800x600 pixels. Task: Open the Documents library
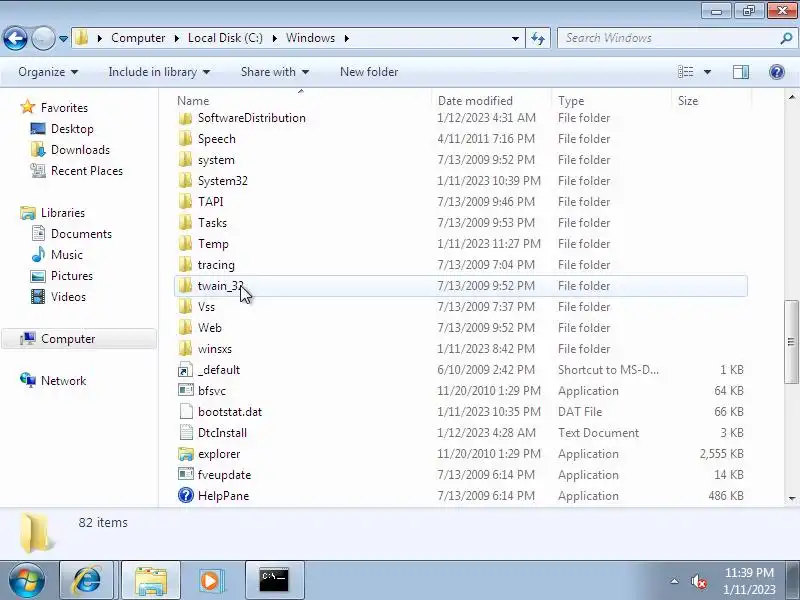[81, 234]
